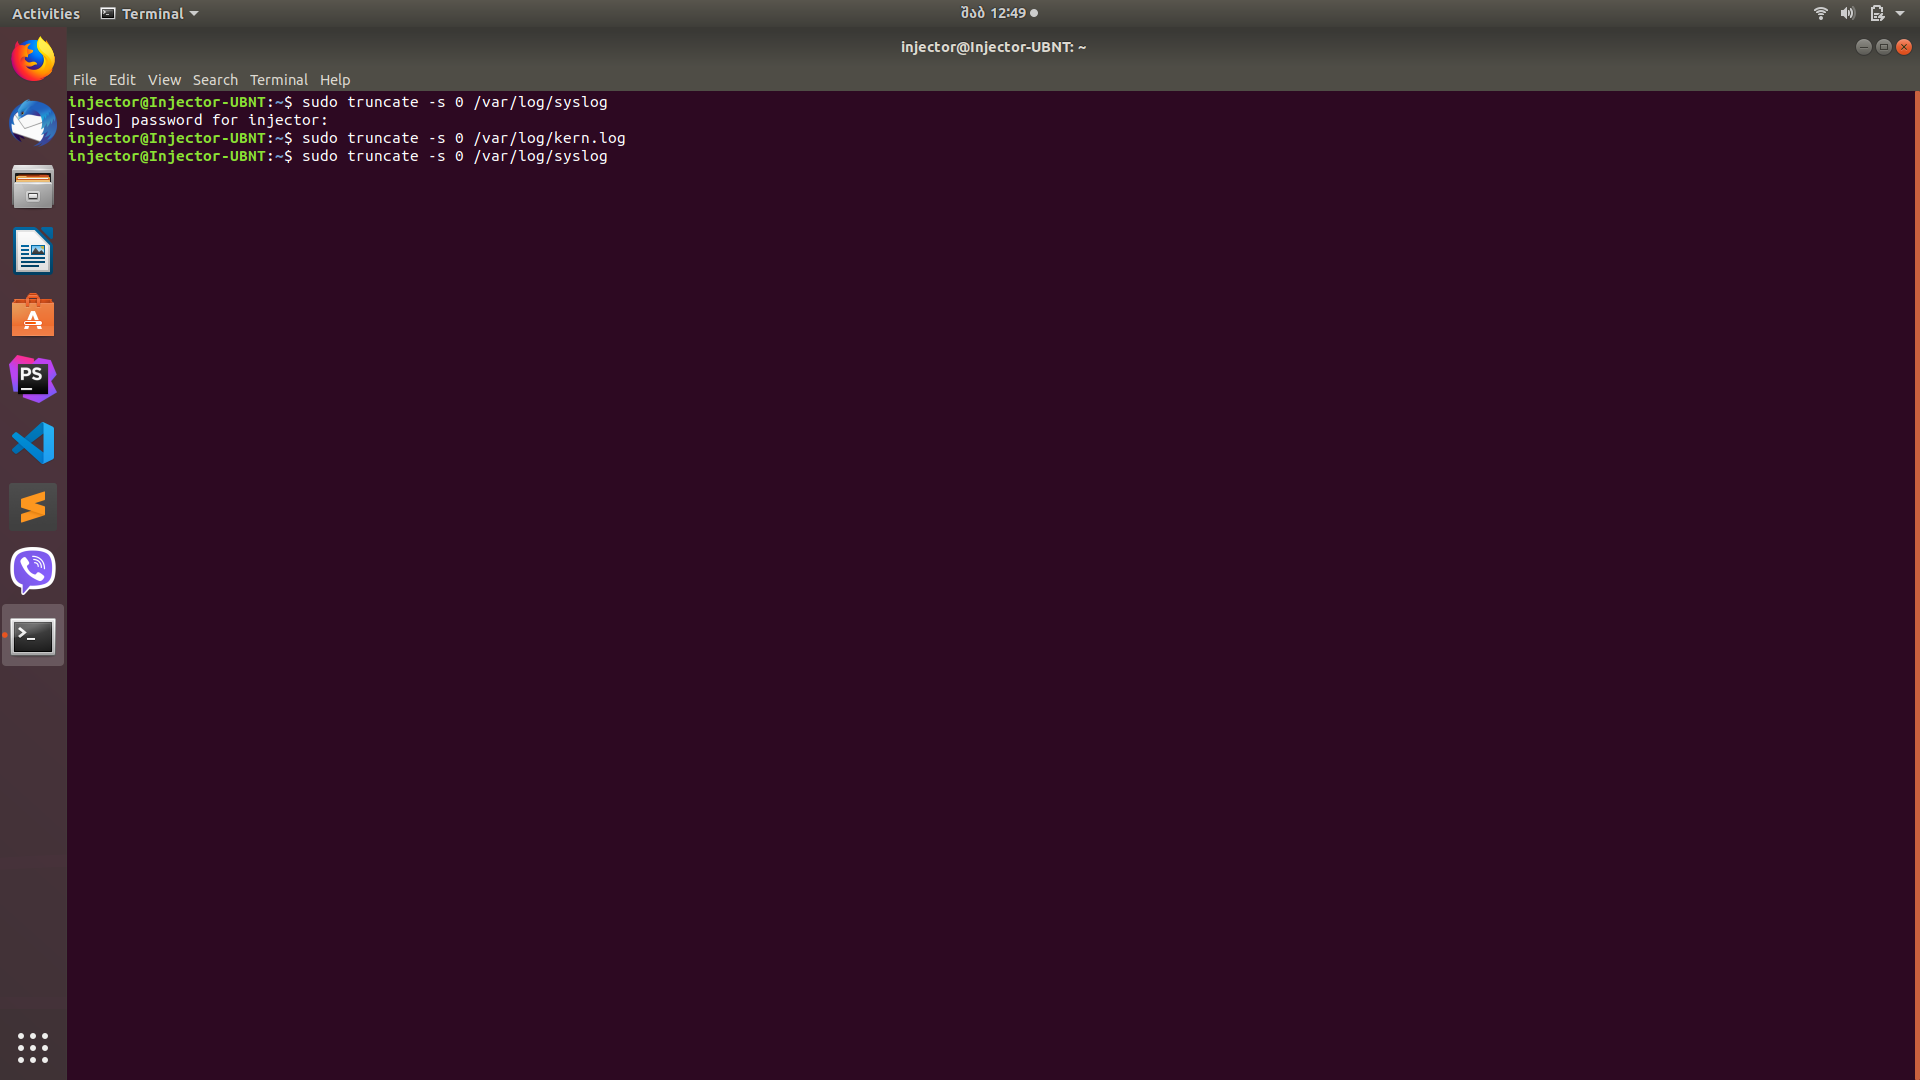The height and width of the screenshot is (1080, 1920).
Task: Open Ubuntu Software center
Action: [x=33, y=315]
